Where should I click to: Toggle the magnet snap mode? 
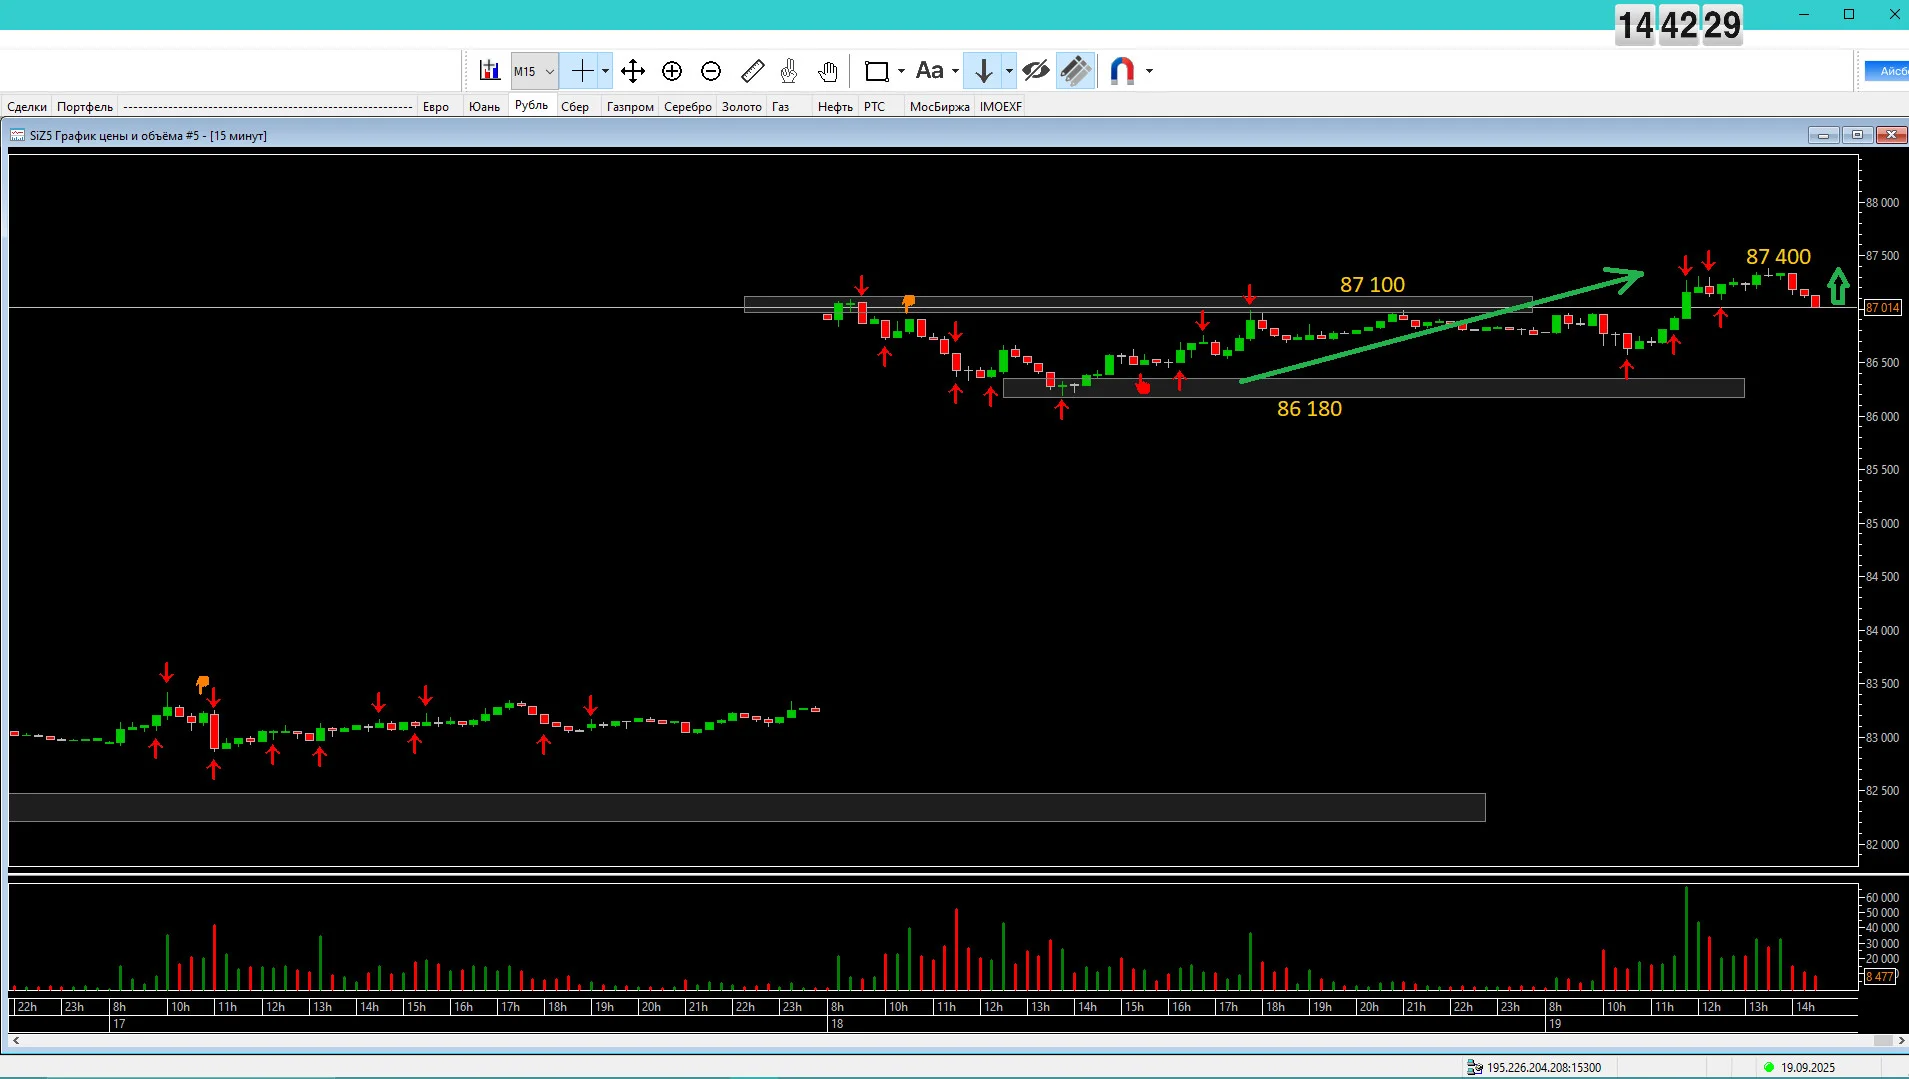tap(1122, 71)
